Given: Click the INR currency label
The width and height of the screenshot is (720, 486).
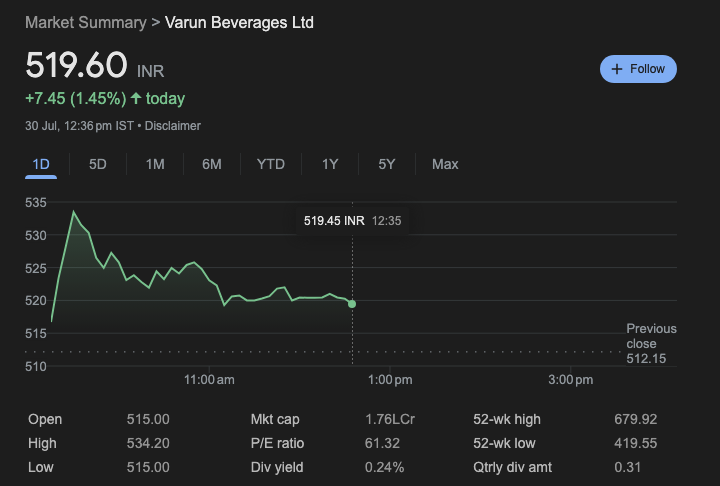Looking at the screenshot, I should coord(151,71).
